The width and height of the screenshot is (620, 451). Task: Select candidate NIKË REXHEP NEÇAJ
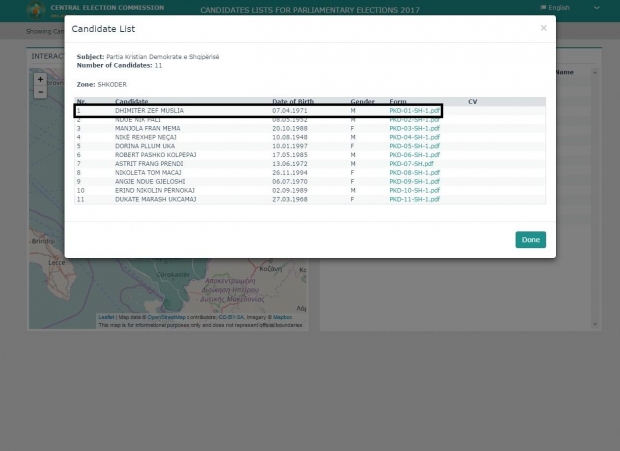146,137
